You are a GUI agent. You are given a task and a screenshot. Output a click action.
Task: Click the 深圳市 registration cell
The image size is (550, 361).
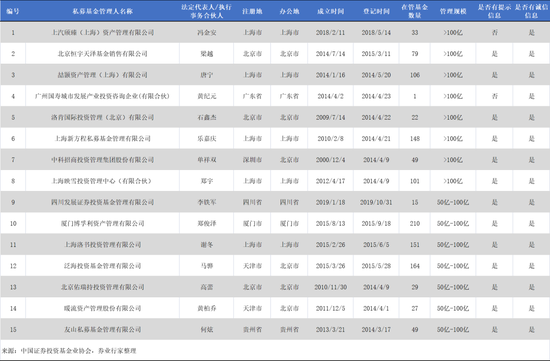point(252,160)
